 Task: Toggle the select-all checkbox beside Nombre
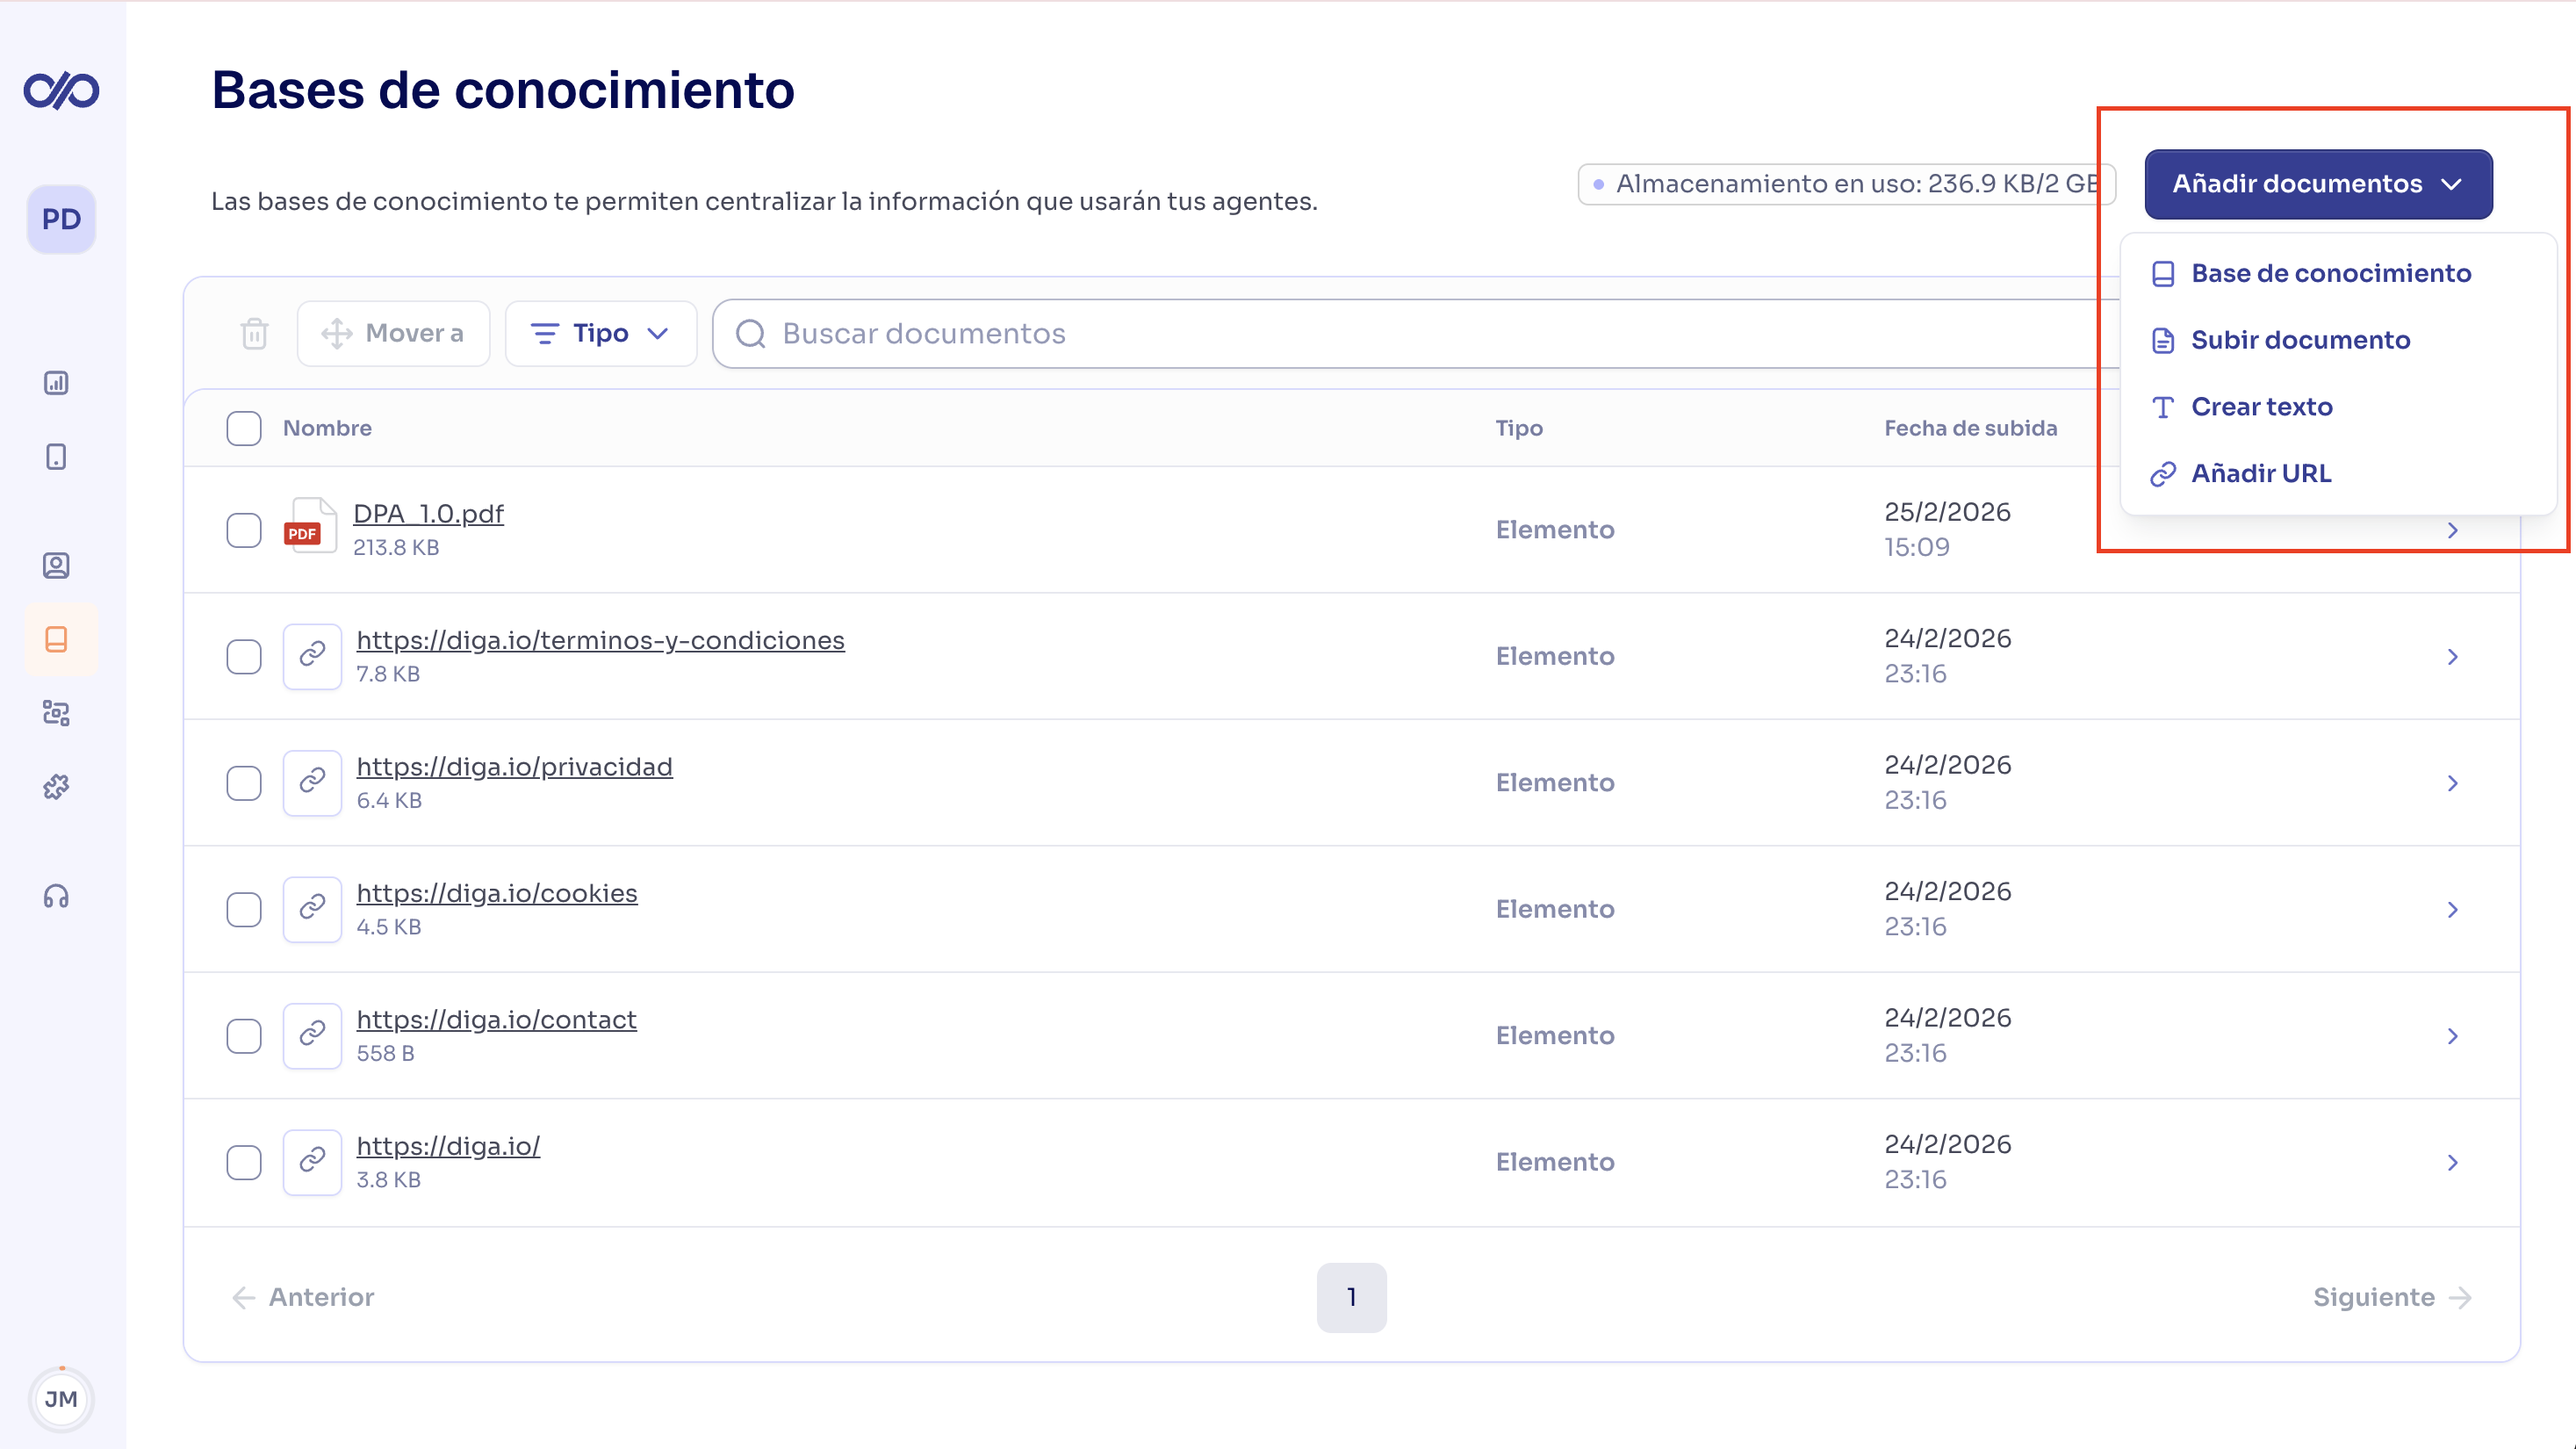[x=244, y=428]
